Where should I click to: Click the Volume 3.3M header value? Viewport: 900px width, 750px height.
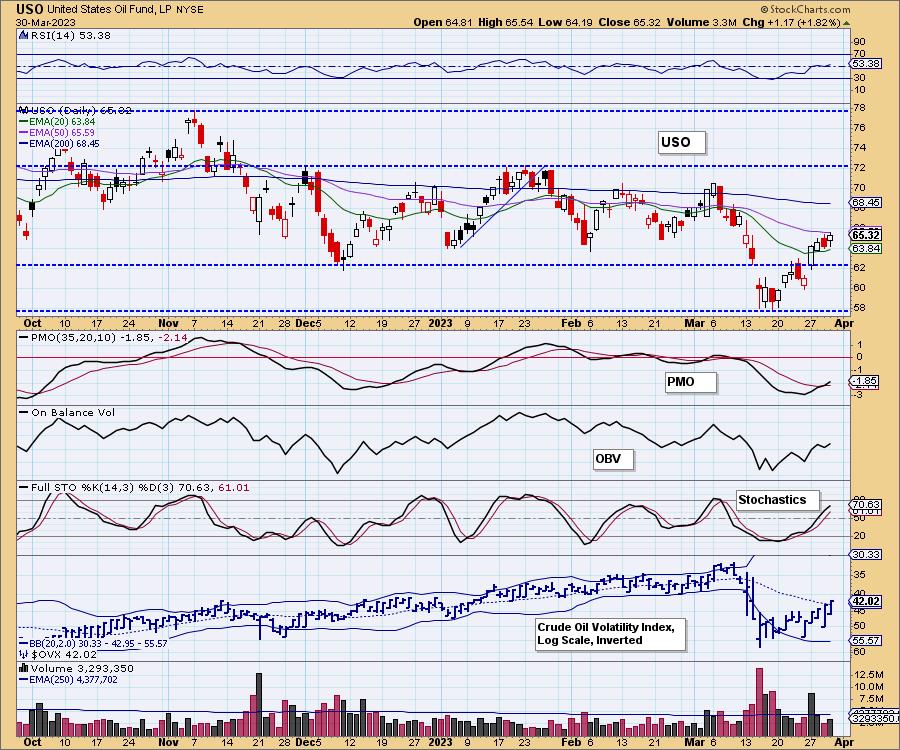tap(701, 22)
